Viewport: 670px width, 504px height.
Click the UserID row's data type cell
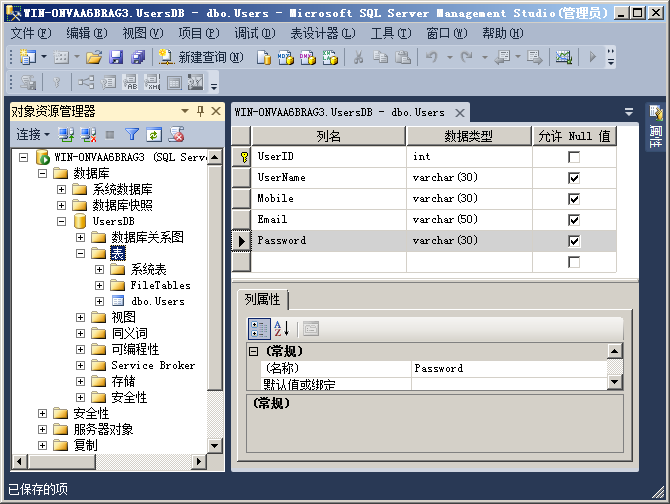pos(469,157)
